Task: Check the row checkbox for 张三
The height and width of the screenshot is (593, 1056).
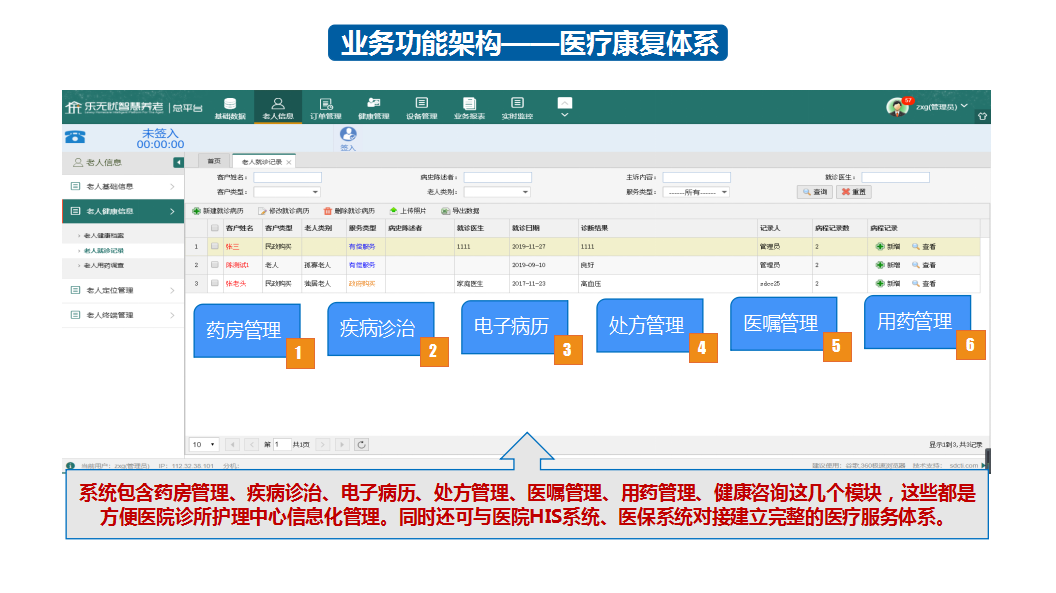Action: (x=215, y=246)
